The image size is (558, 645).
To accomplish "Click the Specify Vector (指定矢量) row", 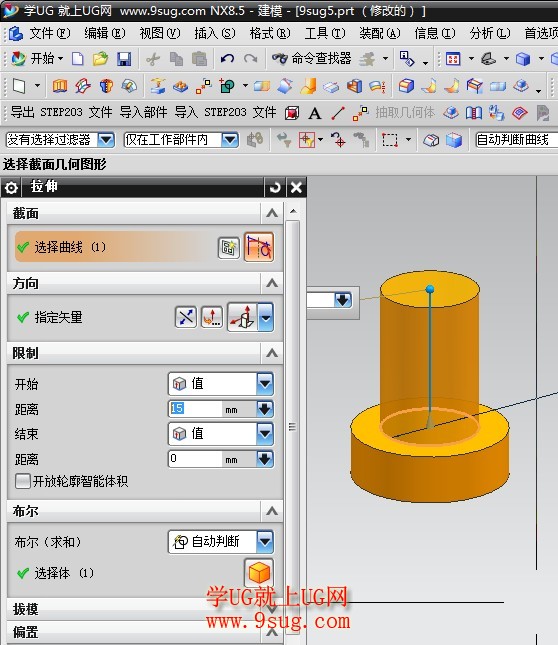I will tap(145, 317).
